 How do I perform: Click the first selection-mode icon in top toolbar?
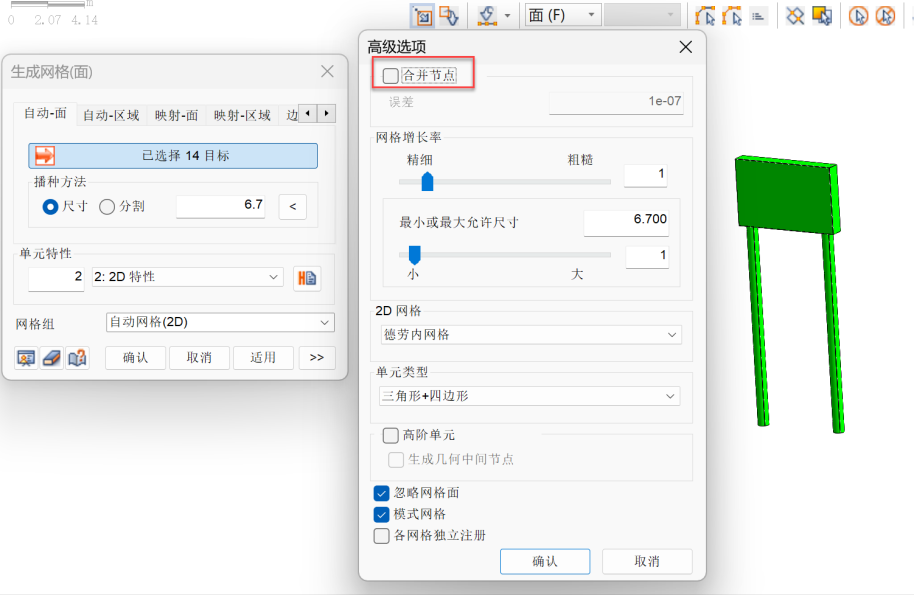pyautogui.click(x=422, y=16)
